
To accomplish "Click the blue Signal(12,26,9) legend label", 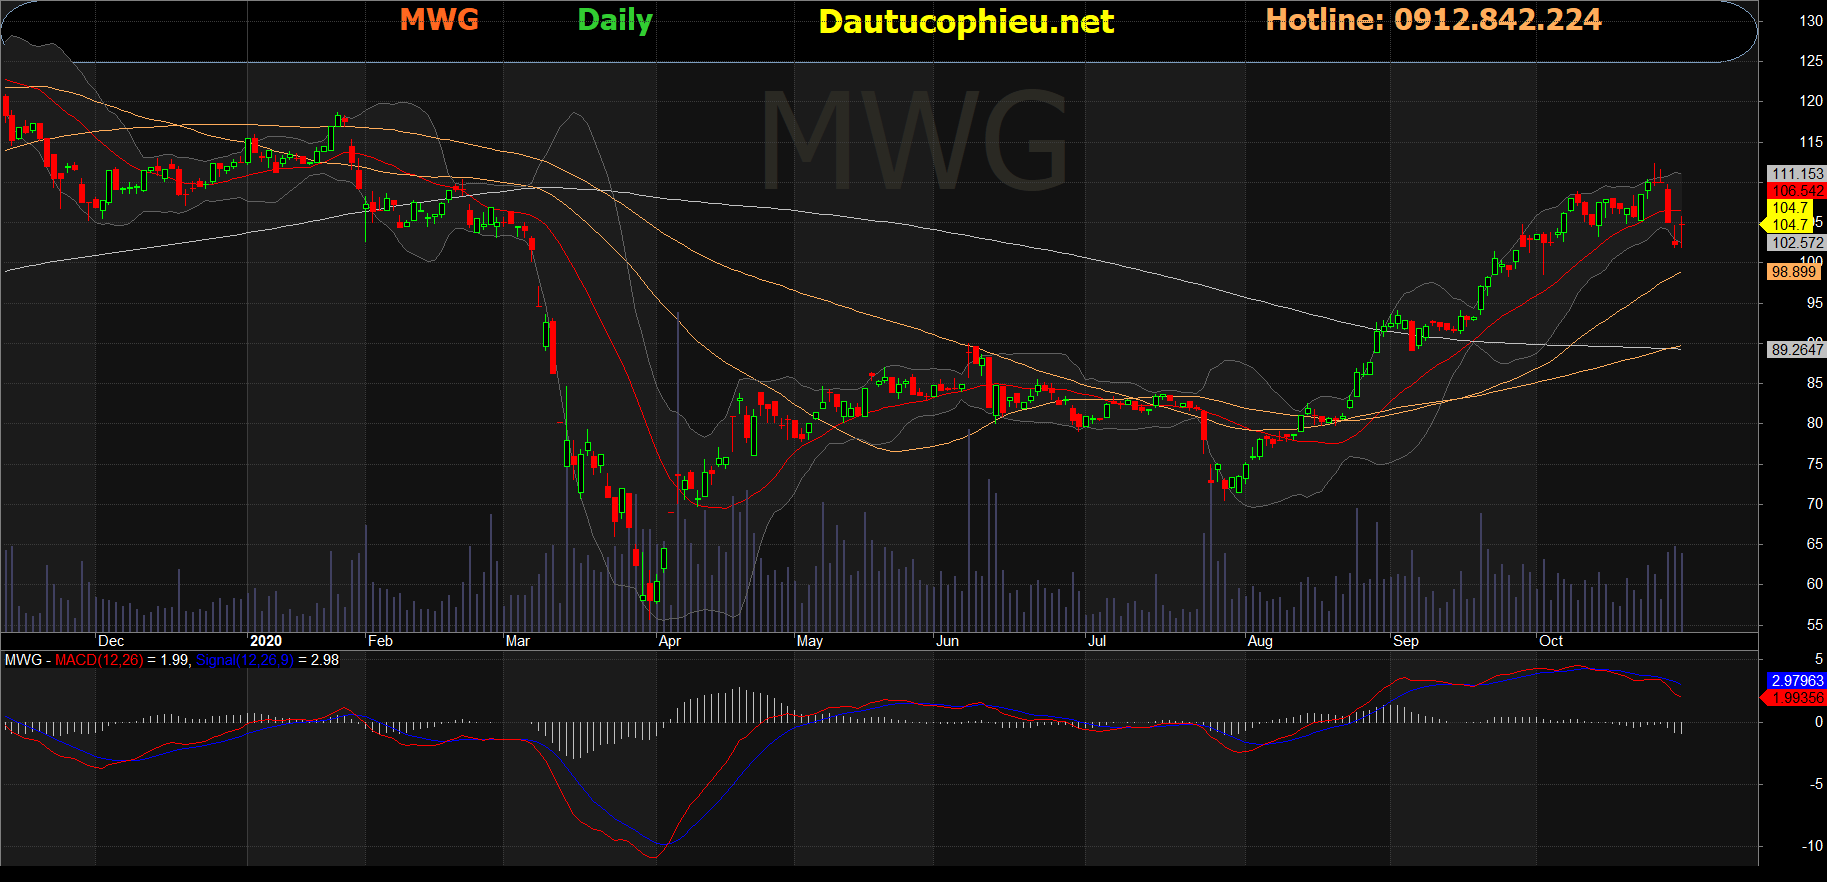I will 244,660.
